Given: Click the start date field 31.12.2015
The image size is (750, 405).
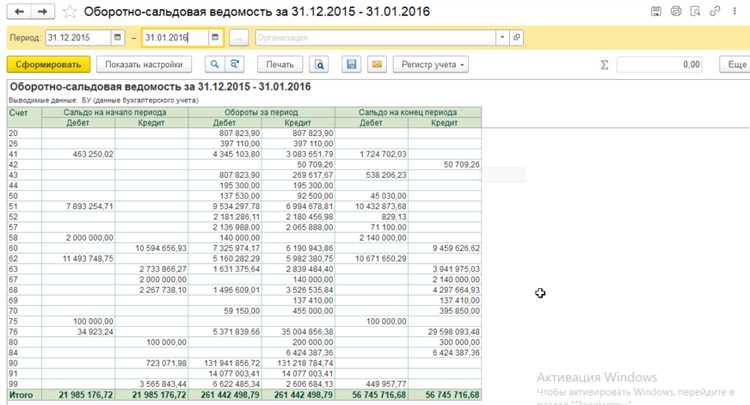Looking at the screenshot, I should tap(78, 37).
